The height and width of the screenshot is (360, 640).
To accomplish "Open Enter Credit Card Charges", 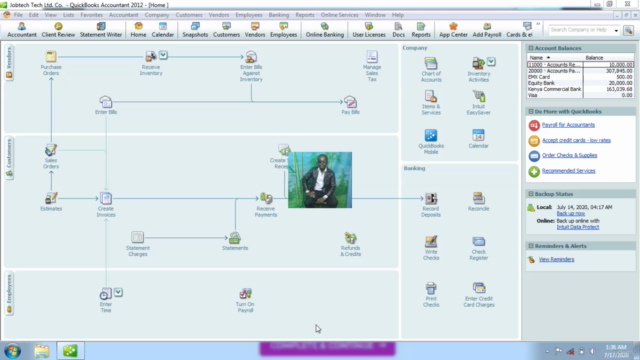I will click(x=479, y=288).
